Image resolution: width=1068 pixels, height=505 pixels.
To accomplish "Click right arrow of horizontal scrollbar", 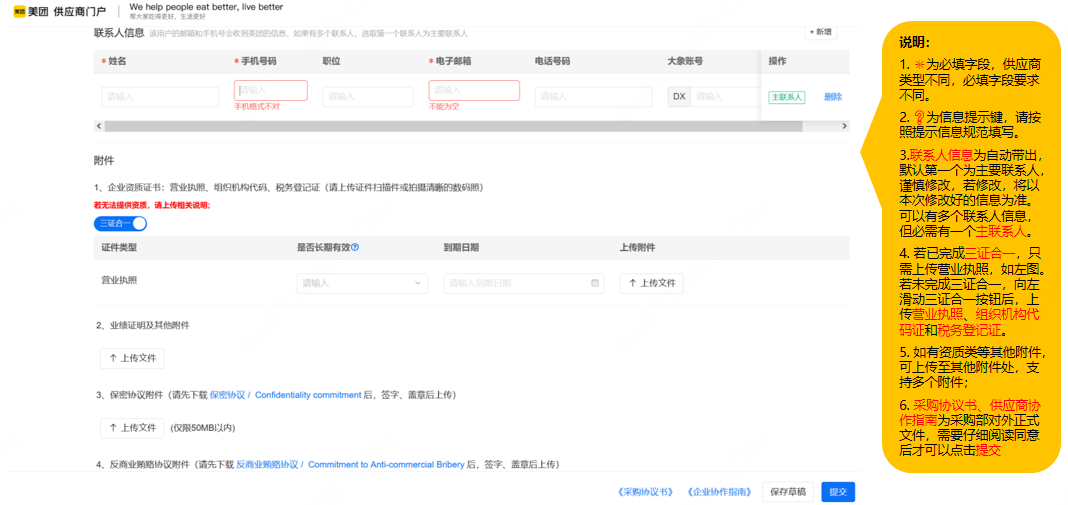I will (x=845, y=126).
